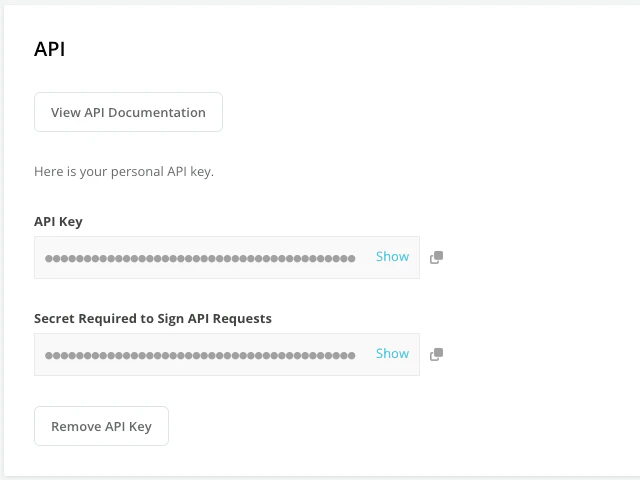The height and width of the screenshot is (480, 640).
Task: Copy the API Key to clipboard
Action: tap(436, 258)
